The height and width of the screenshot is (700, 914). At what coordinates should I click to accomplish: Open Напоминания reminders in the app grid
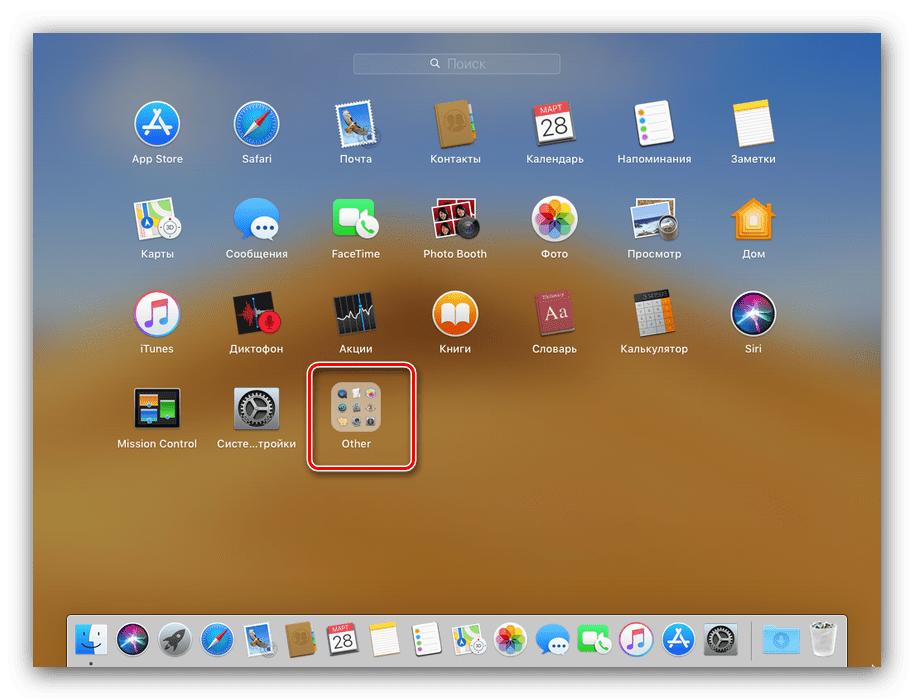click(x=654, y=124)
